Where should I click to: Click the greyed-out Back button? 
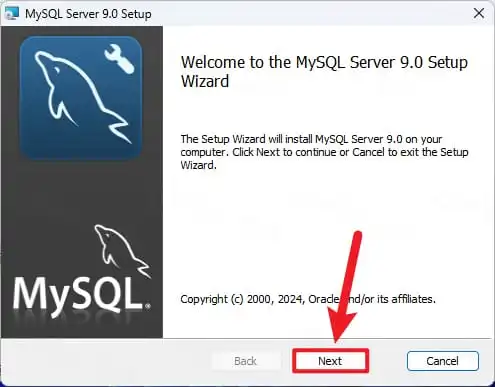click(246, 361)
